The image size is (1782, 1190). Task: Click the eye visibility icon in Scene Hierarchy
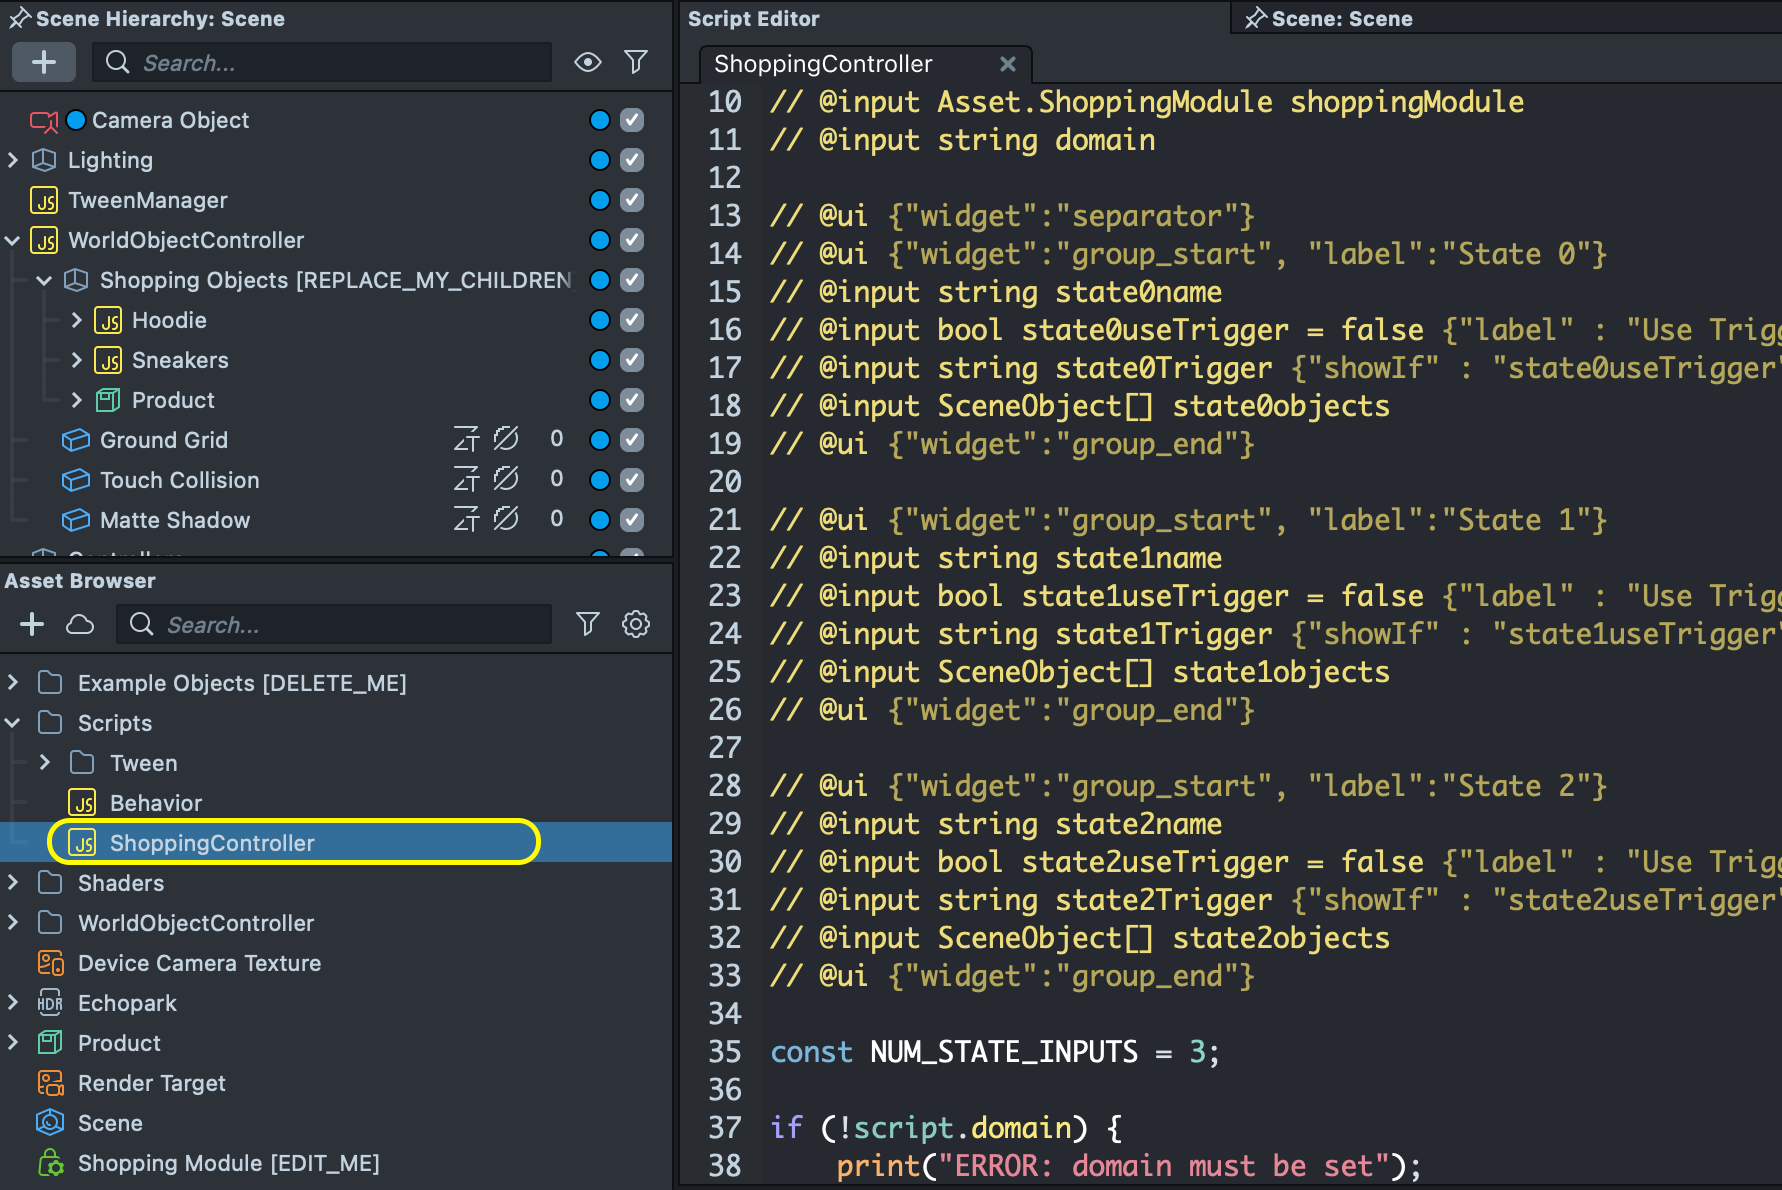(x=588, y=62)
